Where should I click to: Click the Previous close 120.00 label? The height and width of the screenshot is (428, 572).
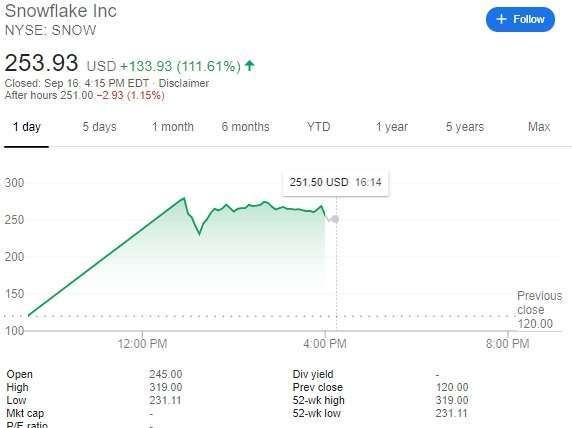point(539,310)
